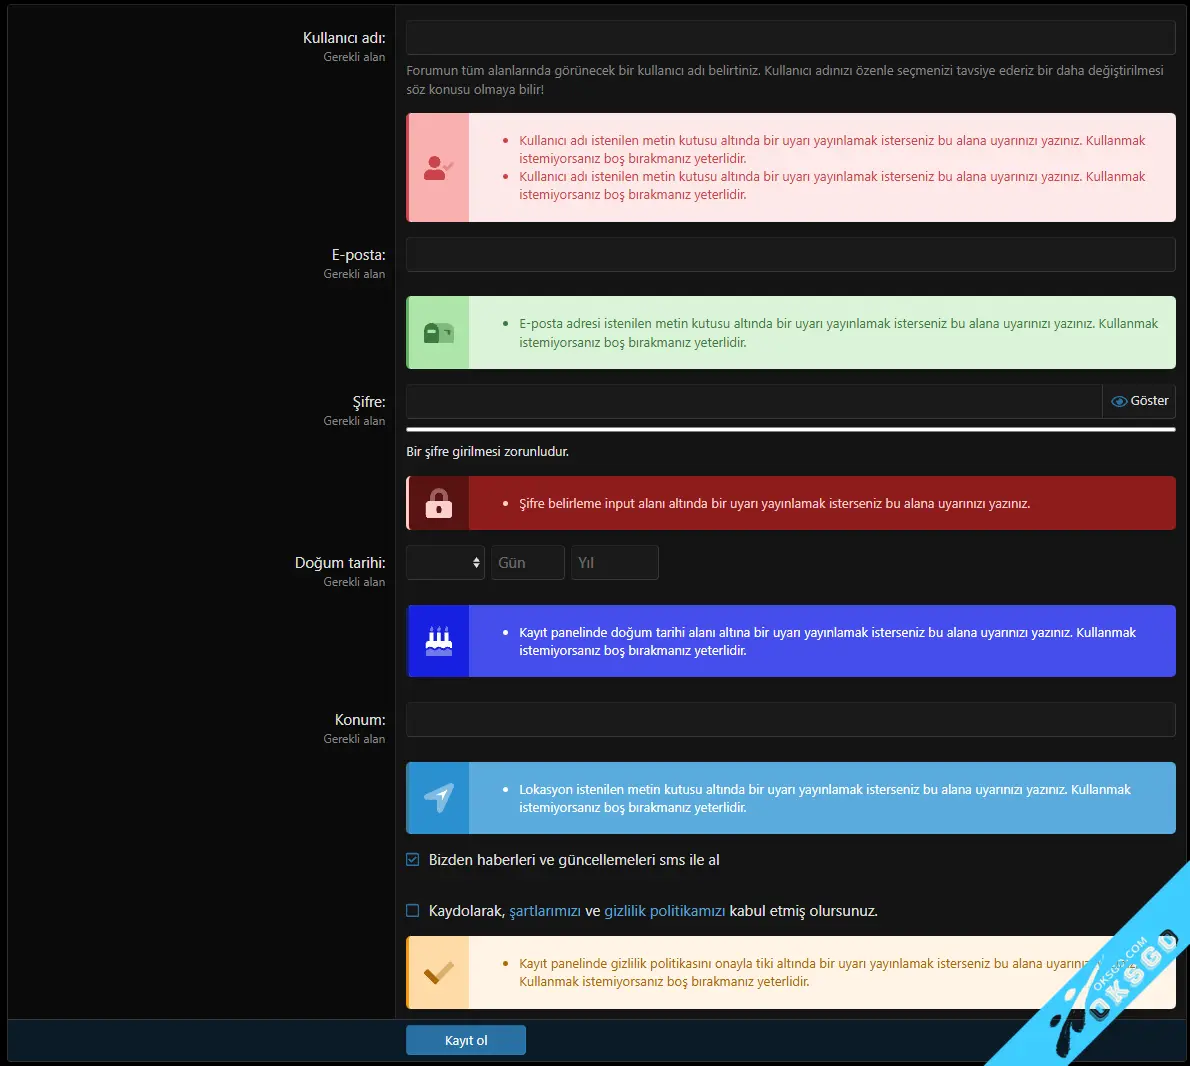Click the user icon in pink alert
The height and width of the screenshot is (1066, 1190).
[438, 168]
